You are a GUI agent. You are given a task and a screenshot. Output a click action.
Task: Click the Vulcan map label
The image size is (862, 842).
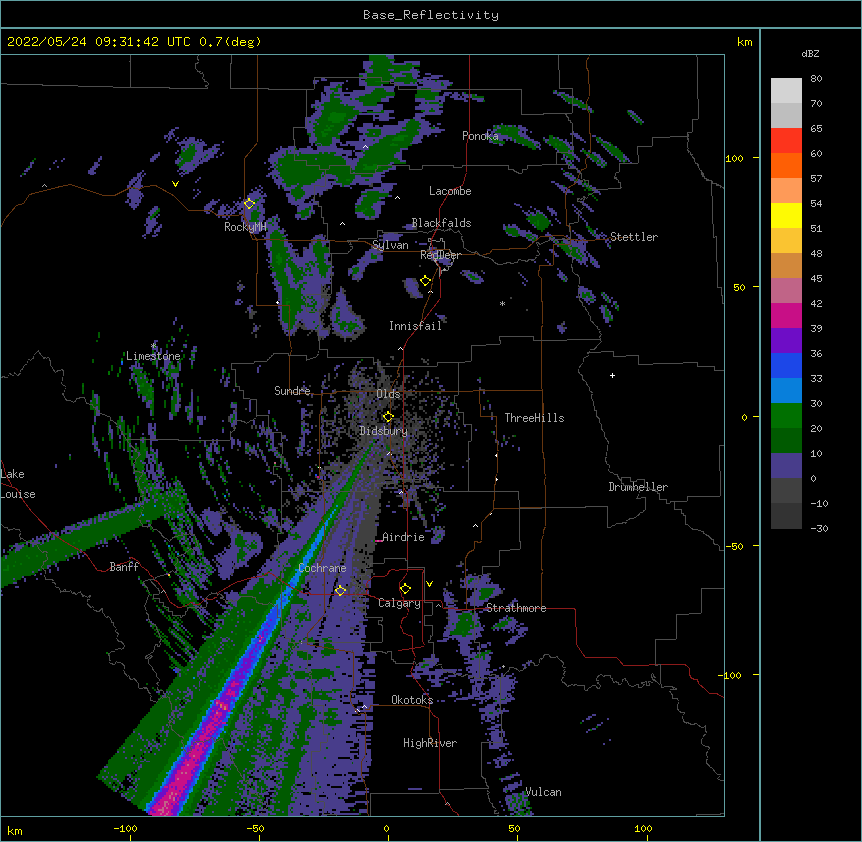click(543, 792)
